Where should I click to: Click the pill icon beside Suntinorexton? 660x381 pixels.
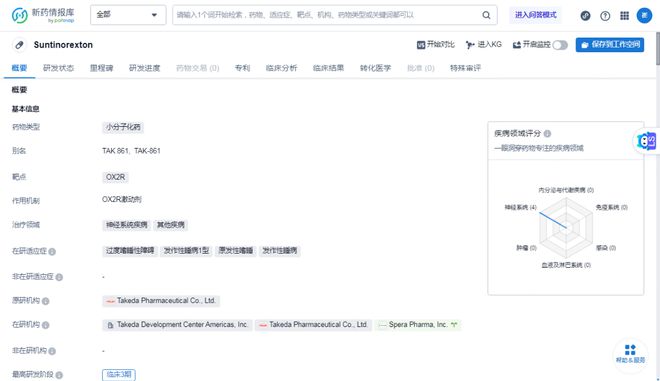pos(19,45)
